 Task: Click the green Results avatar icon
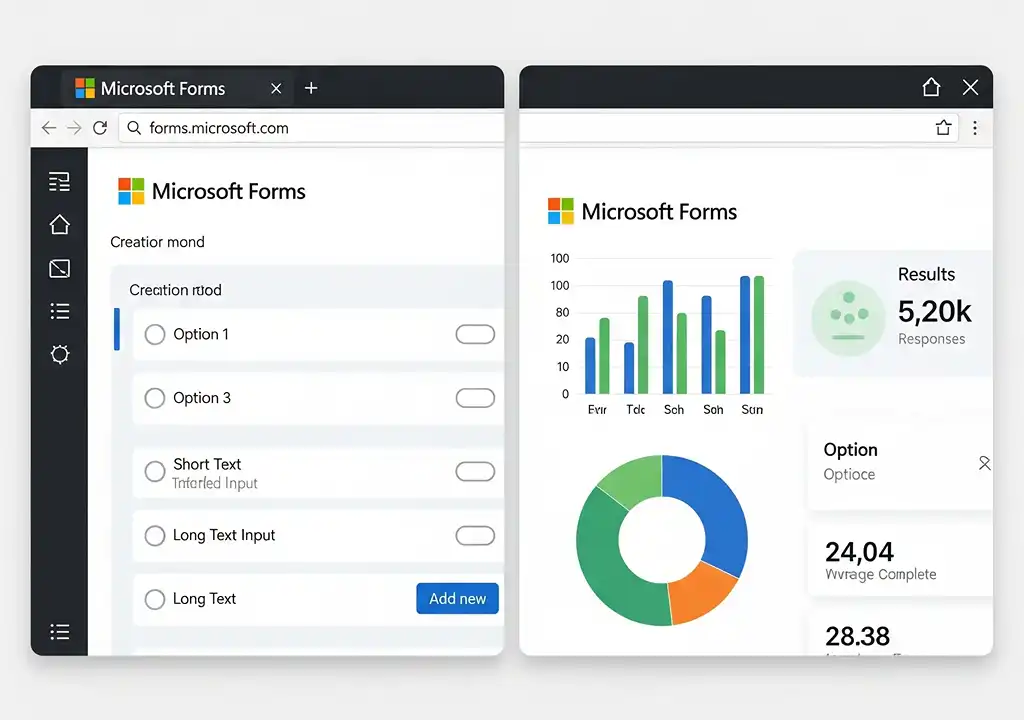coord(848,318)
